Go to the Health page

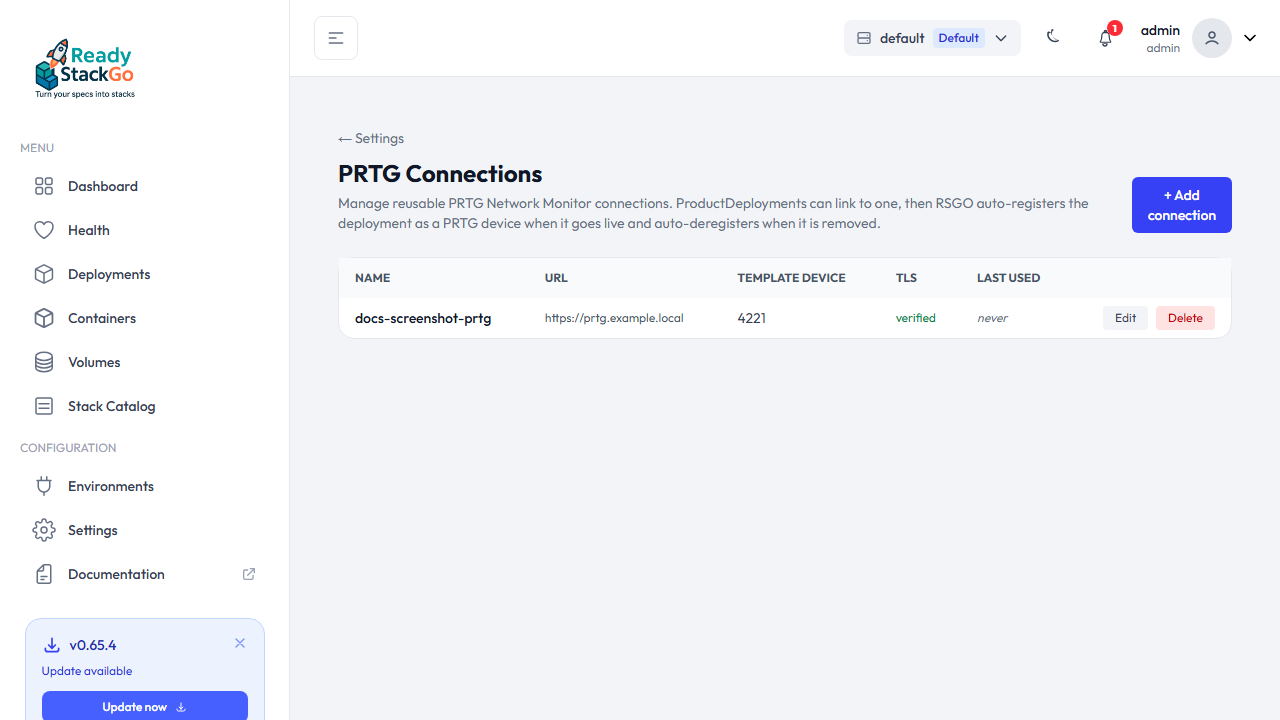pos(145,230)
